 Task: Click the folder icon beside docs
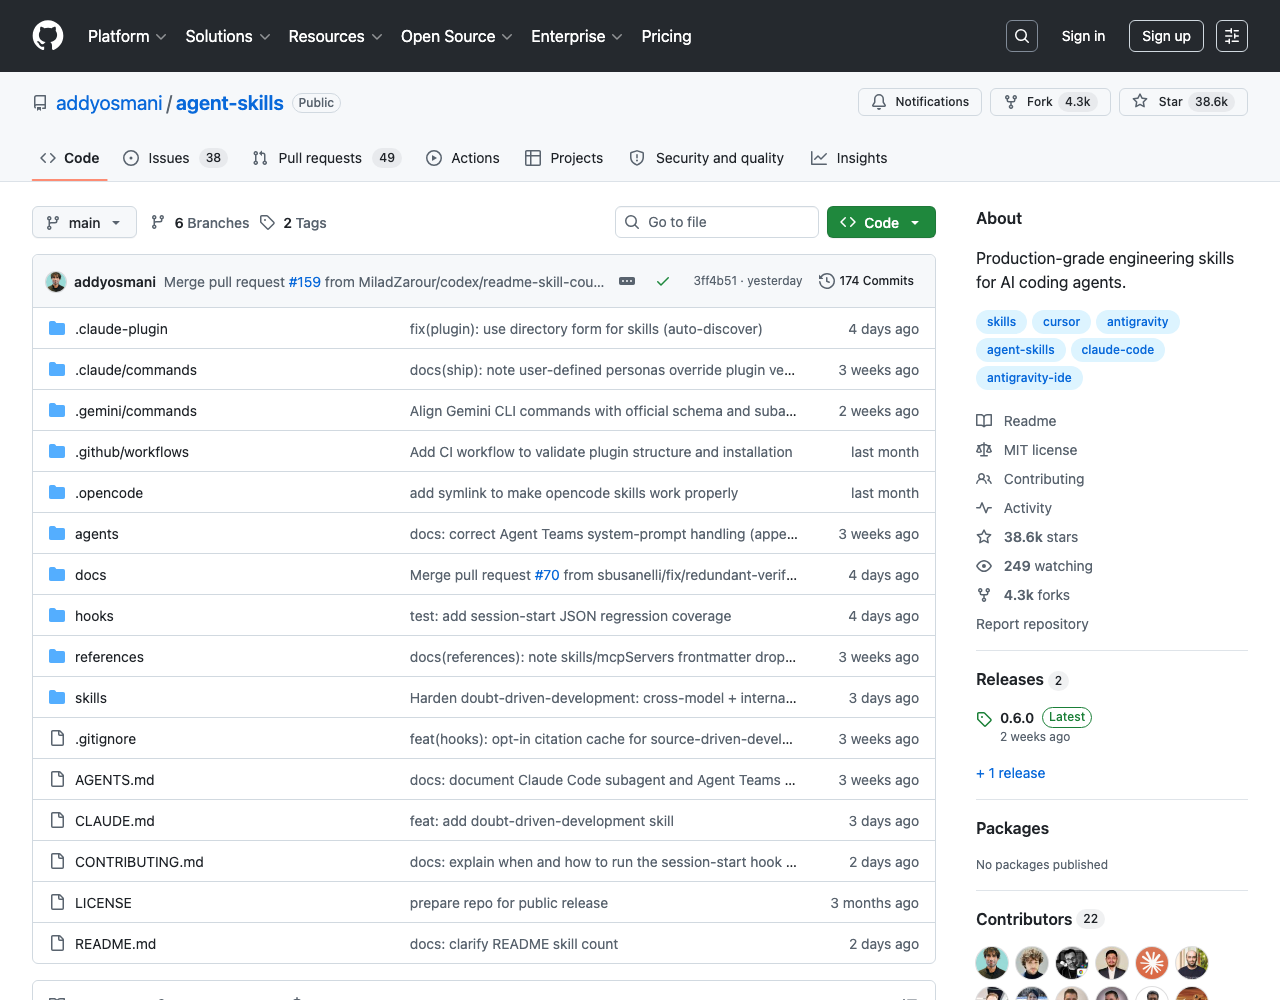tap(57, 574)
